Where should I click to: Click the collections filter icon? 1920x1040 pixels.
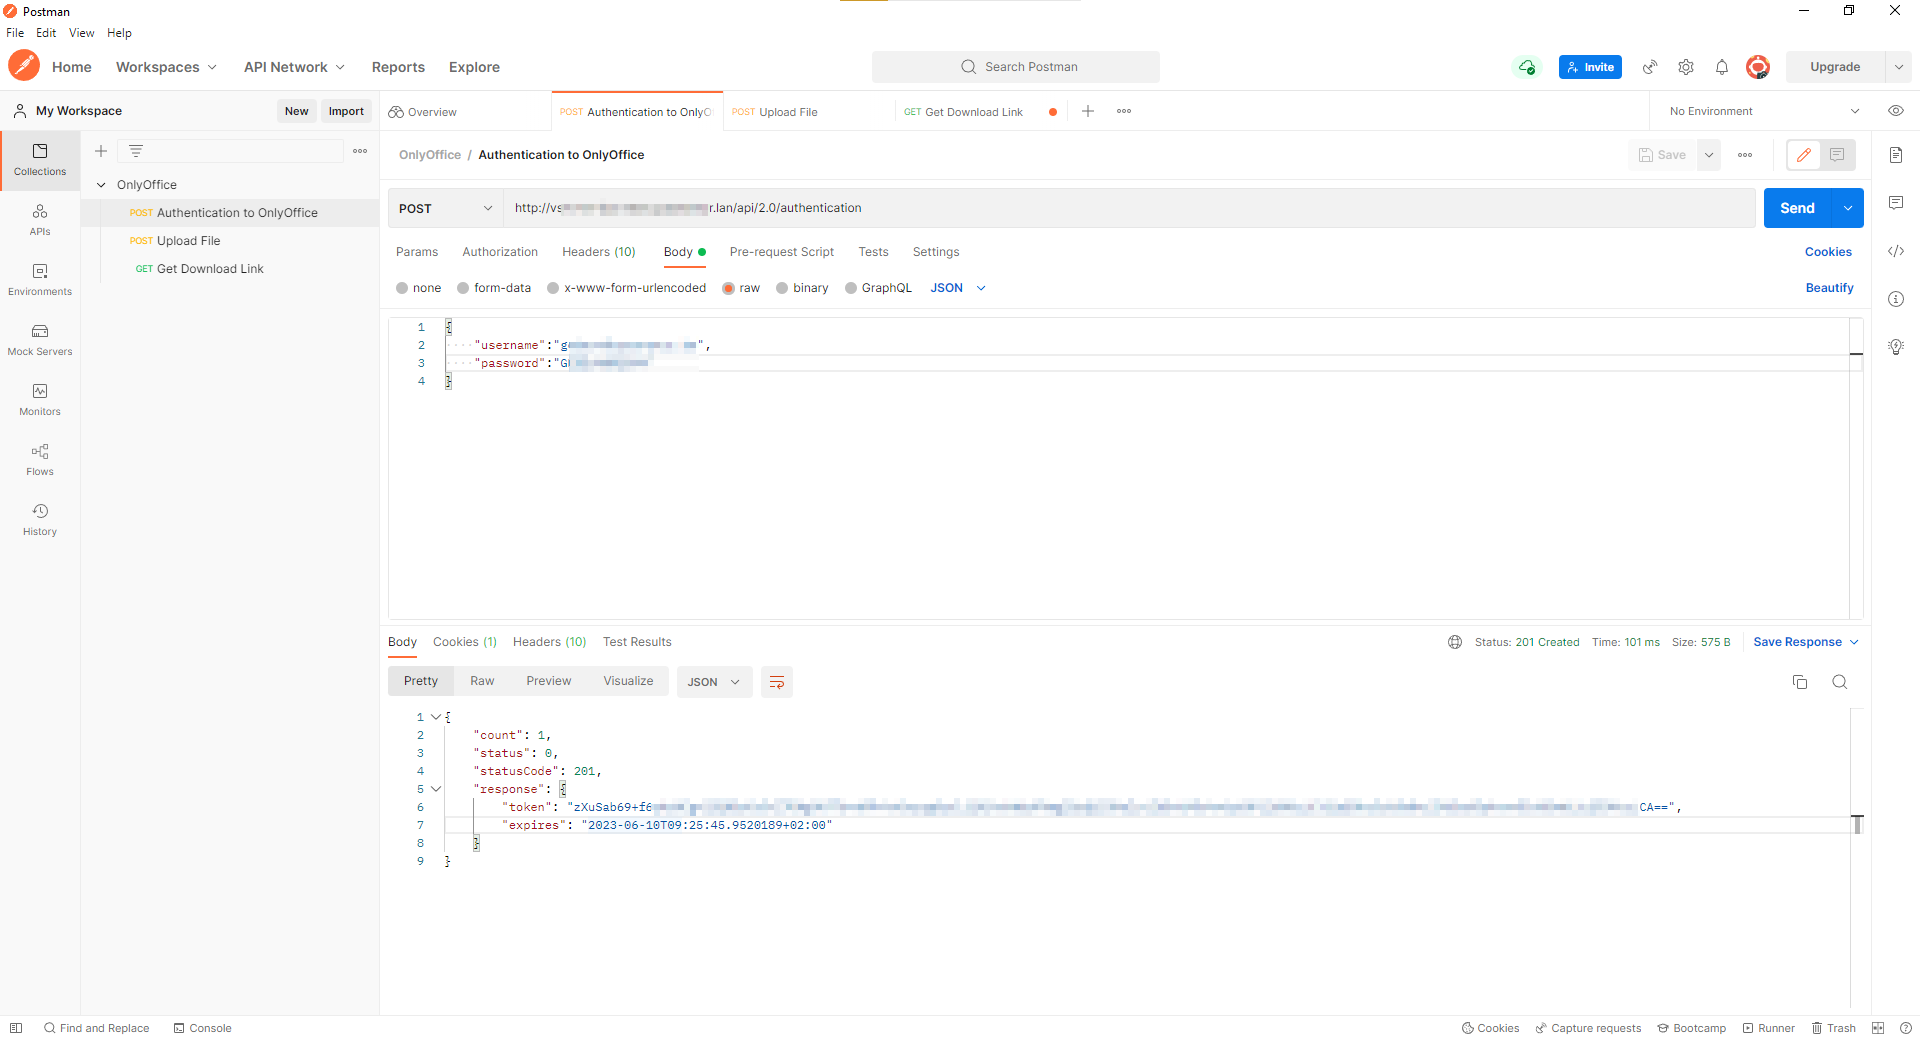[136, 151]
